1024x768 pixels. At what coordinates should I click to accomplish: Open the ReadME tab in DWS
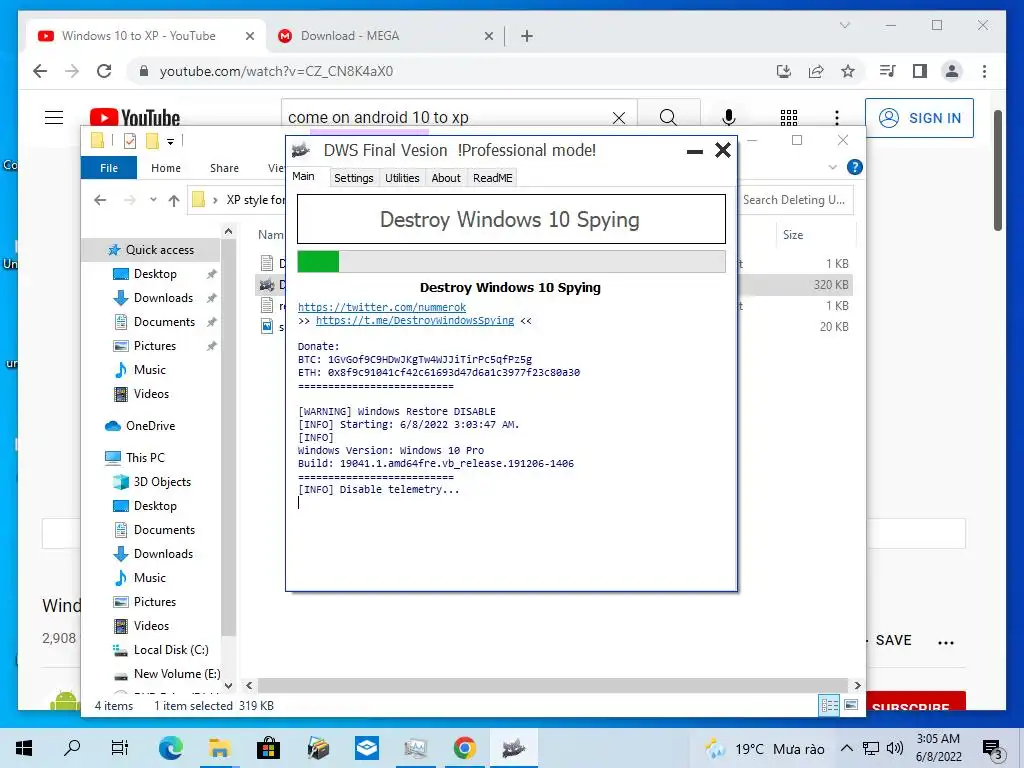492,178
